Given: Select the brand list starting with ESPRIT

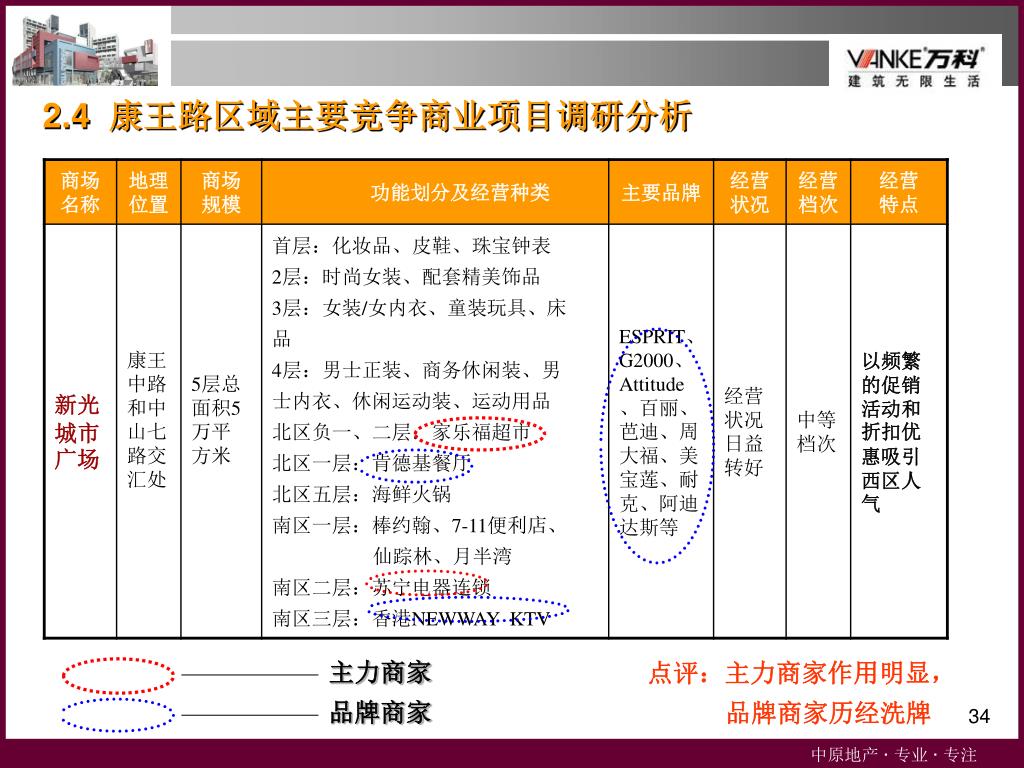Looking at the screenshot, I should point(658,432).
